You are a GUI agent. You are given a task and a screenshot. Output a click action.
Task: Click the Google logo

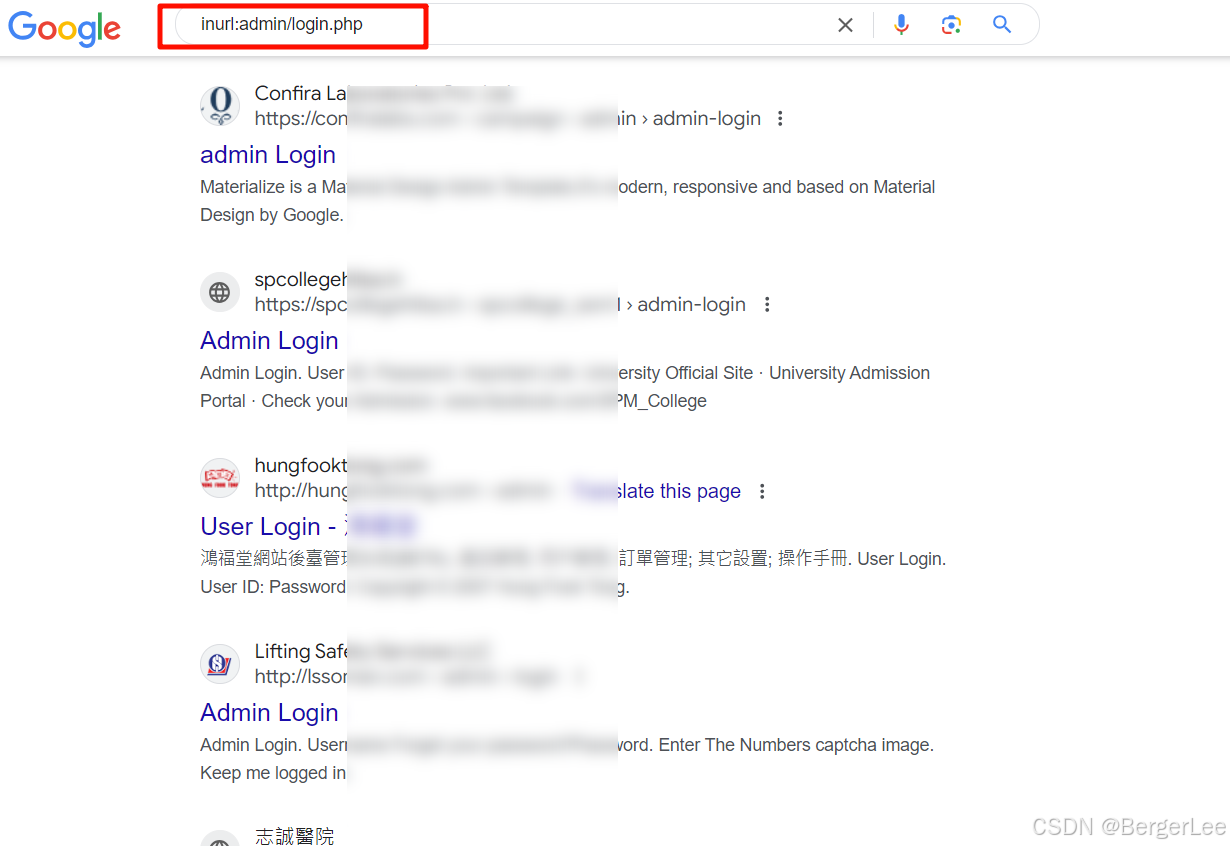click(64, 29)
